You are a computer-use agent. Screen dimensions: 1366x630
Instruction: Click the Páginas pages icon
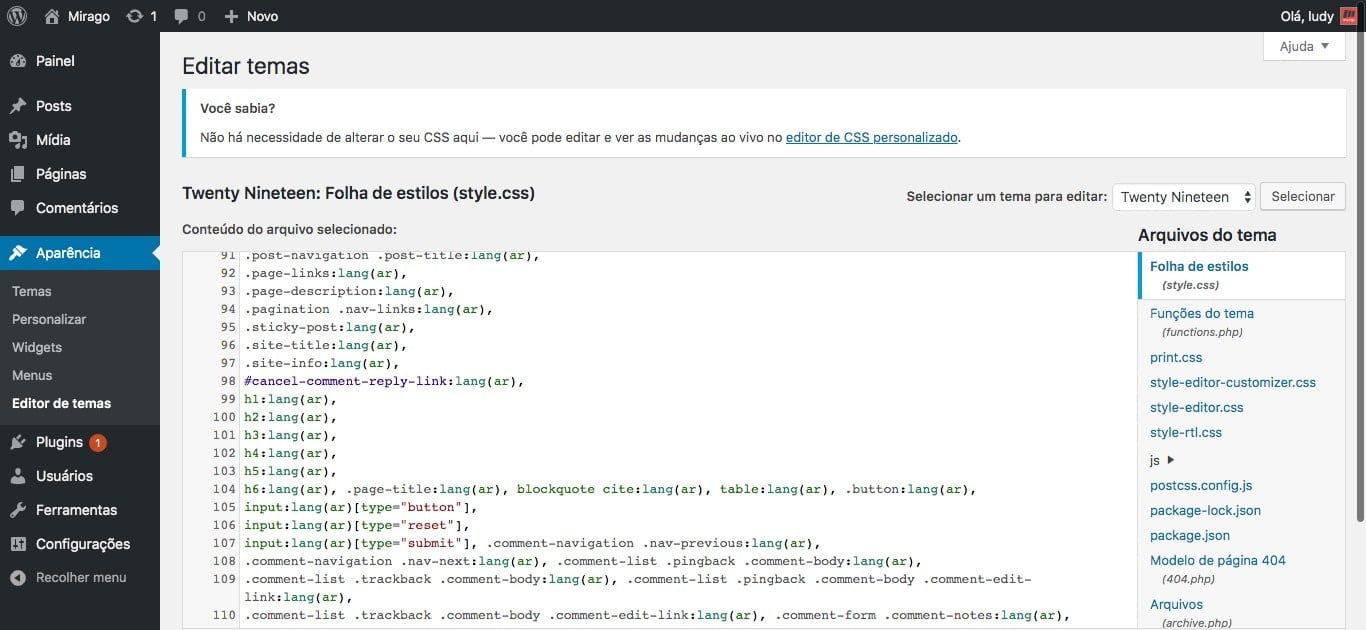[x=18, y=174]
